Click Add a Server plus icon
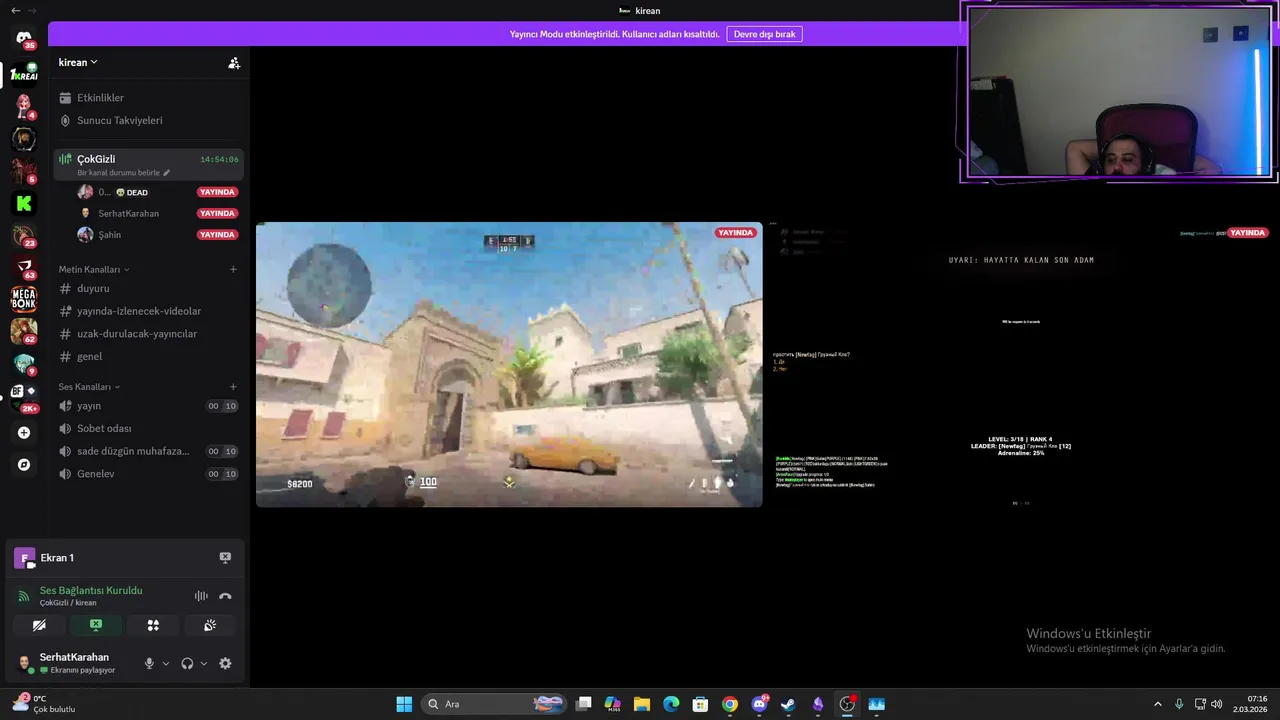This screenshot has height=720, width=1280. coord(24,433)
